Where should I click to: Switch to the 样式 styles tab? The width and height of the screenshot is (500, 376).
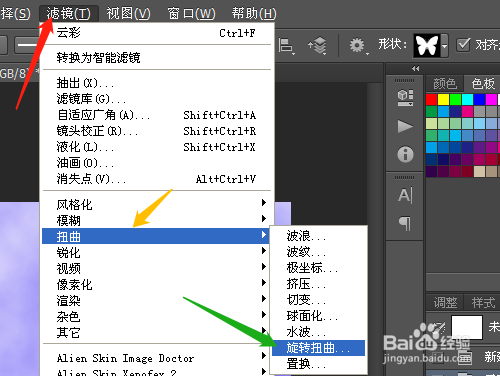[483, 303]
